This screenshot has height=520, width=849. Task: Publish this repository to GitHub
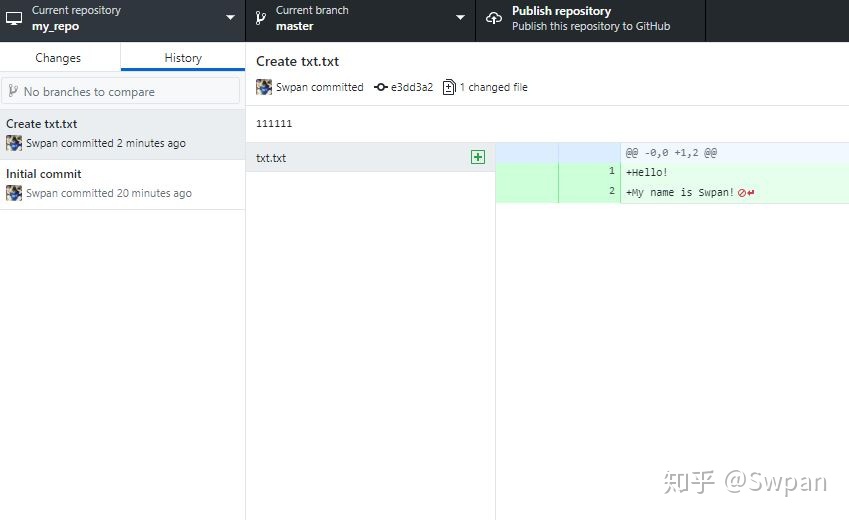click(x=591, y=21)
